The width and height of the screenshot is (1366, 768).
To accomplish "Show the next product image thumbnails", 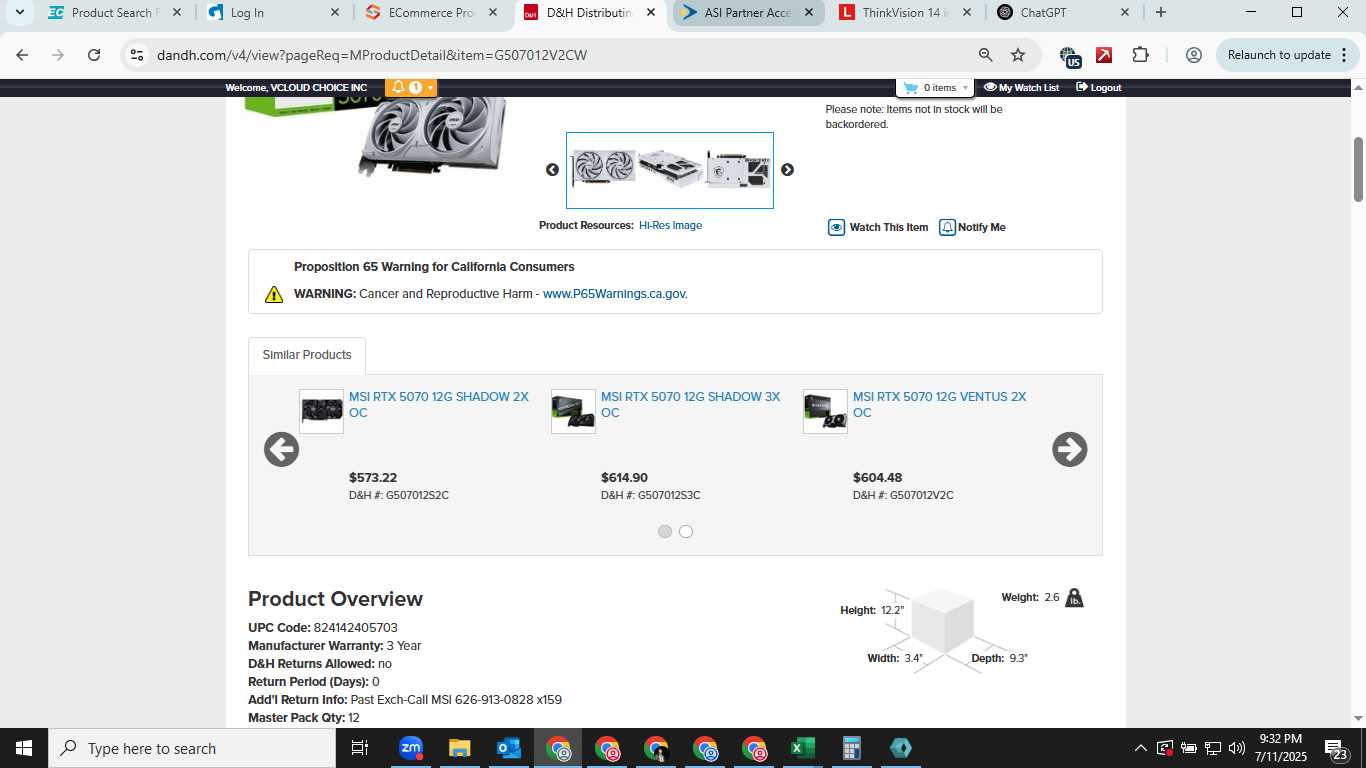I will (787, 170).
